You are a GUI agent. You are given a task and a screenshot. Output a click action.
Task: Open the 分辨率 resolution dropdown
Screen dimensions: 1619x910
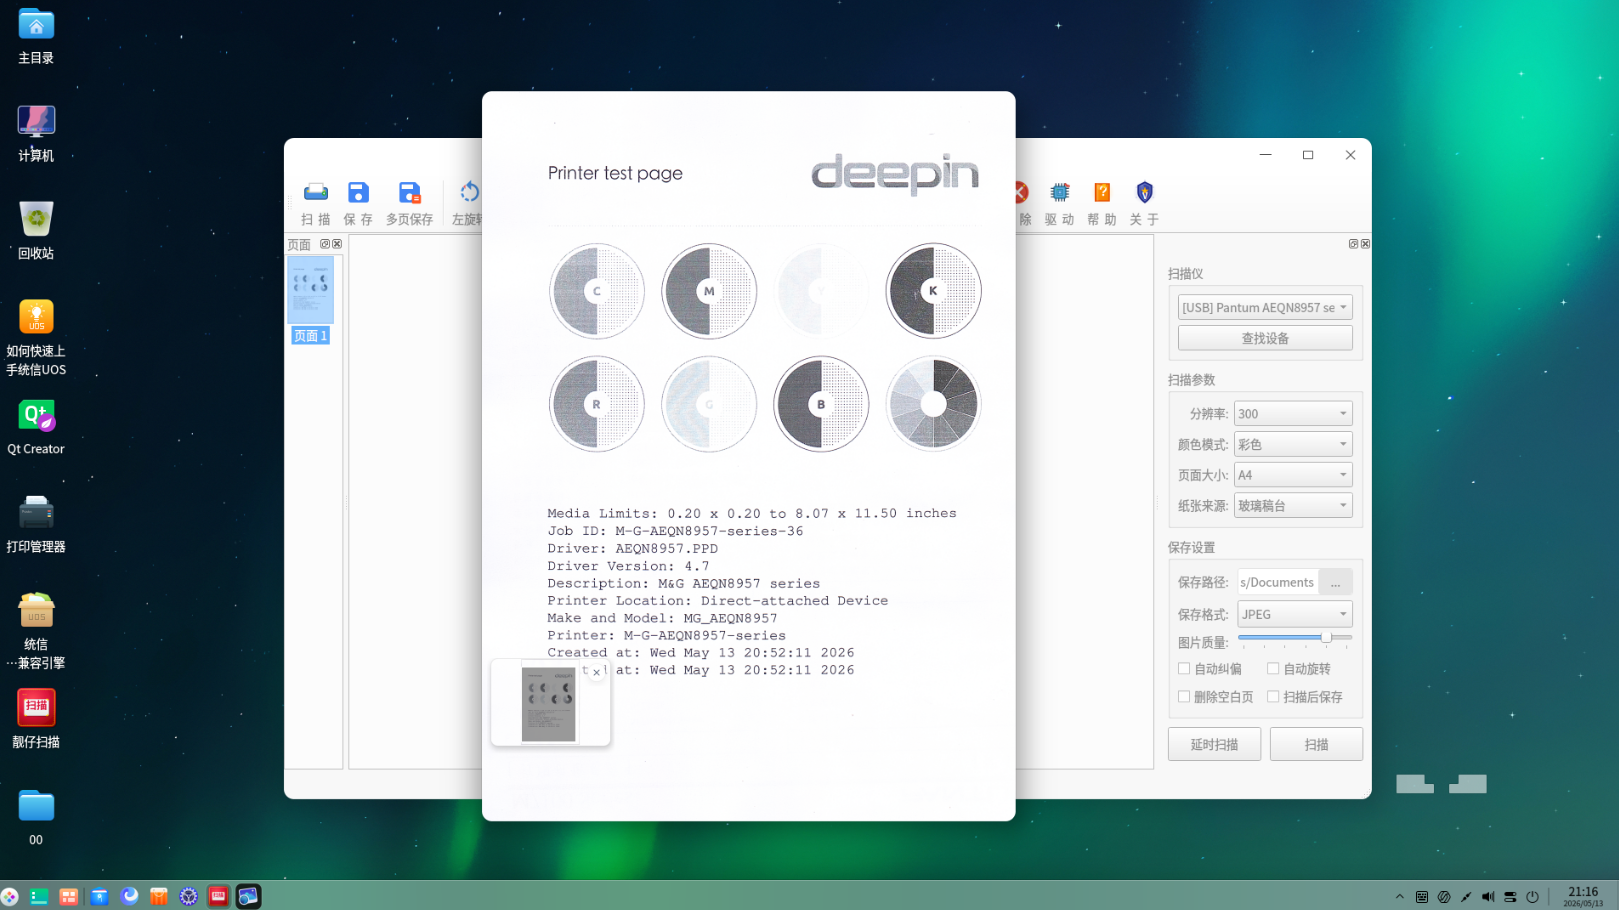coord(1293,414)
